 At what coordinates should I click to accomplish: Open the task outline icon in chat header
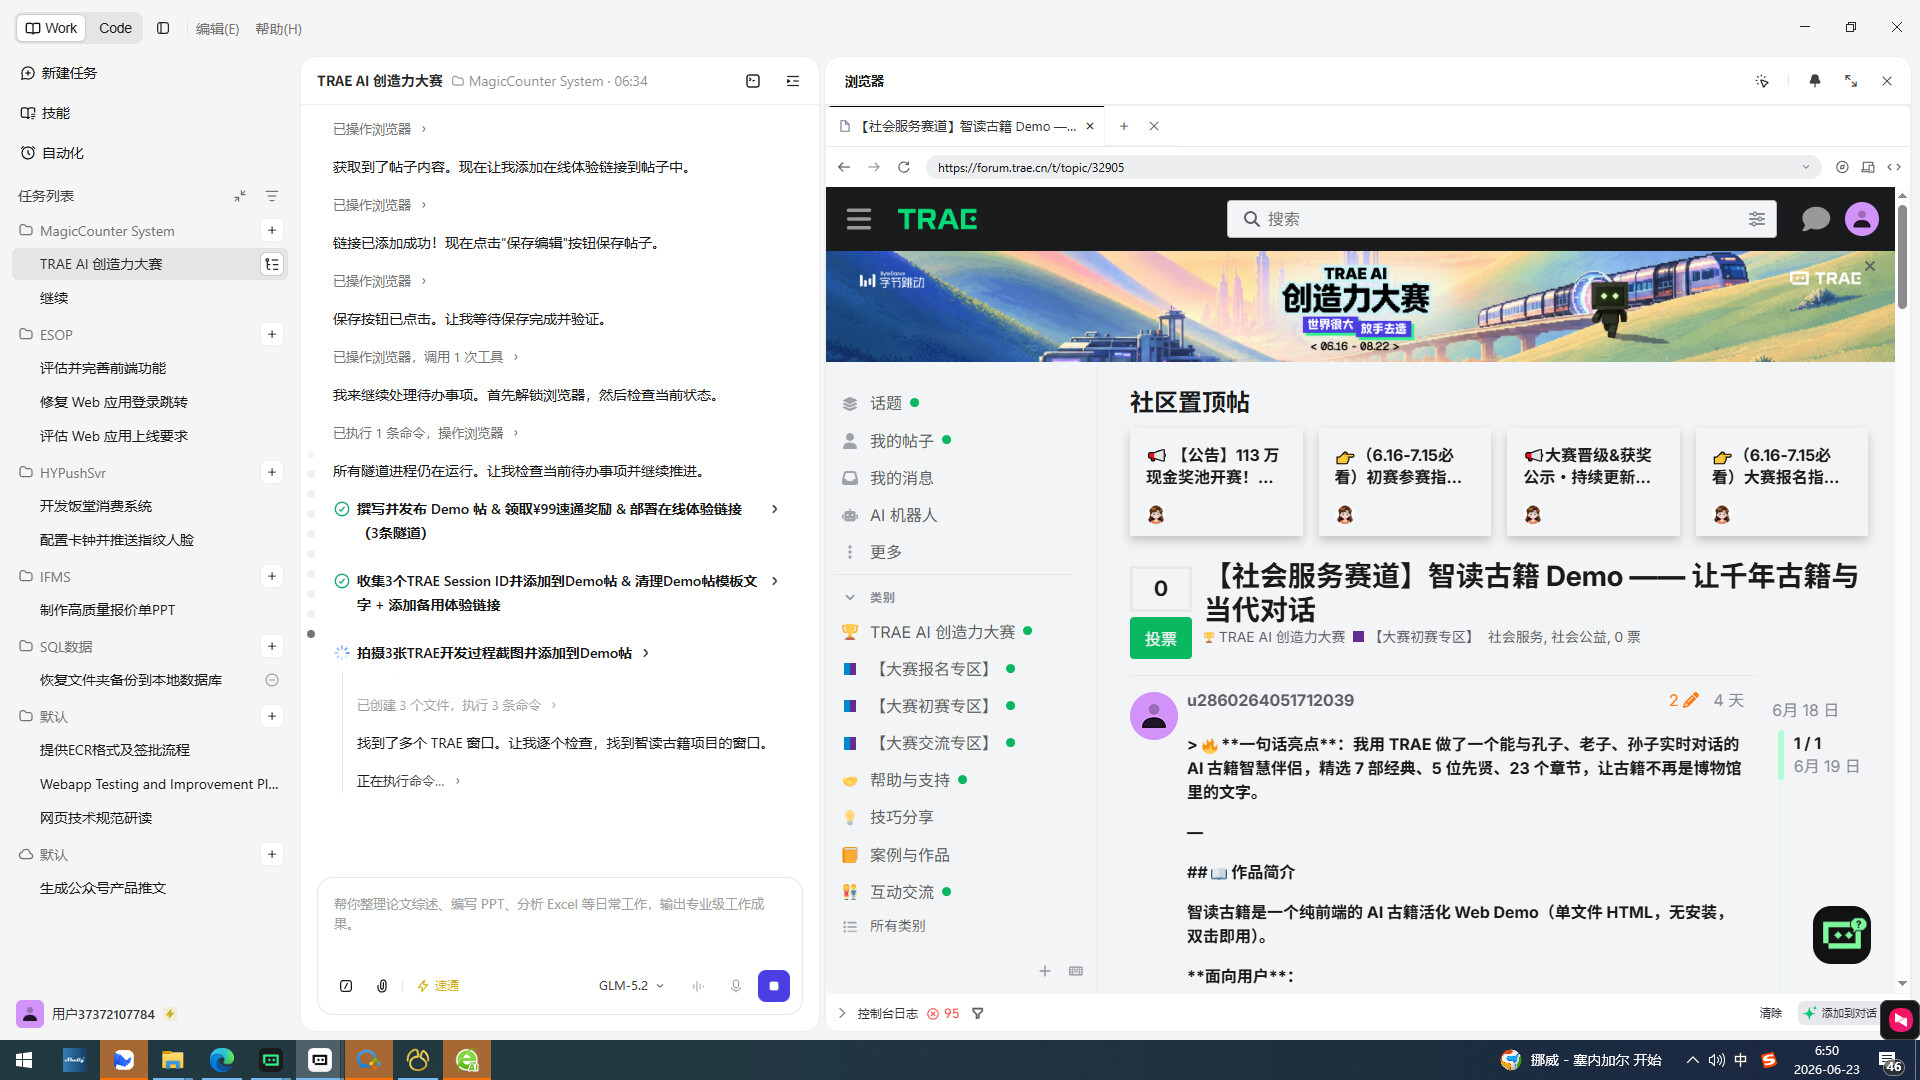793,81
